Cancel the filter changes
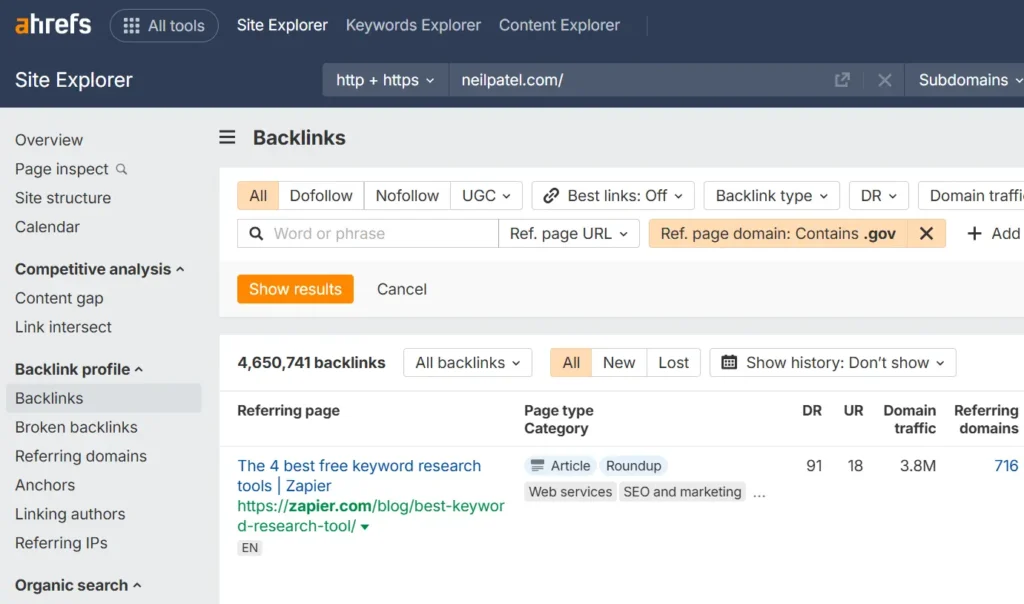This screenshot has height=604, width=1024. point(402,289)
